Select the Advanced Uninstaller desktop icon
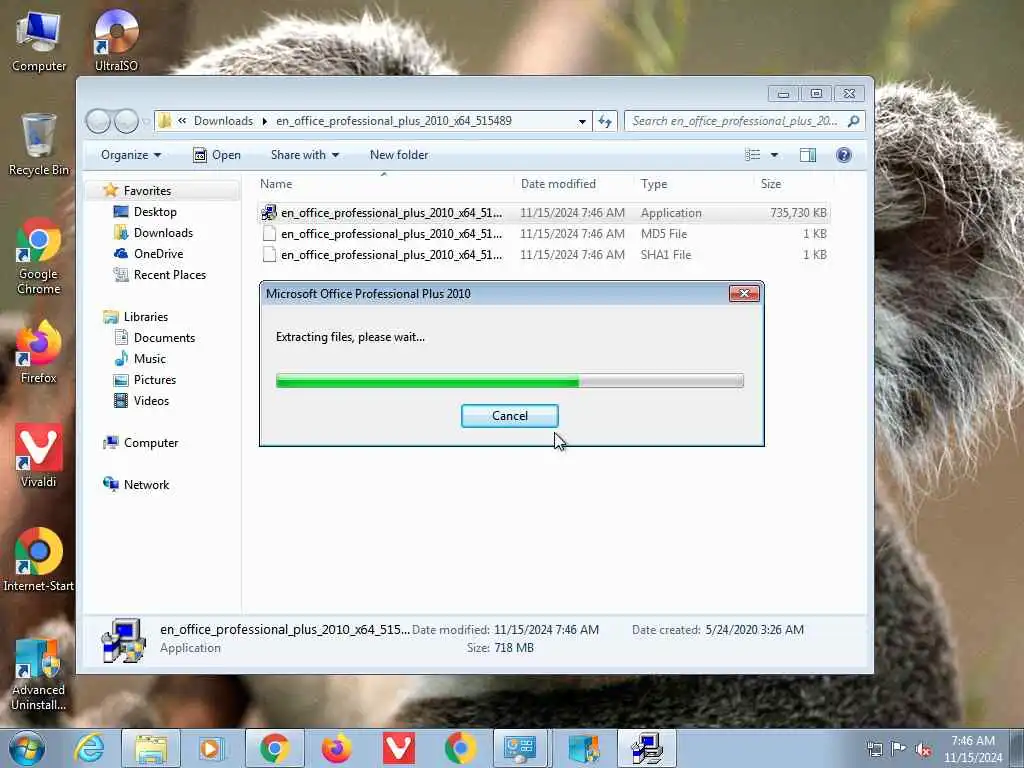The width and height of the screenshot is (1024, 768). click(39, 675)
